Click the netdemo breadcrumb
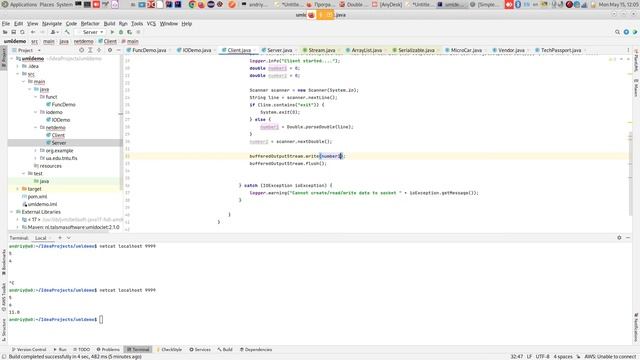The image size is (640, 360). (x=83, y=41)
